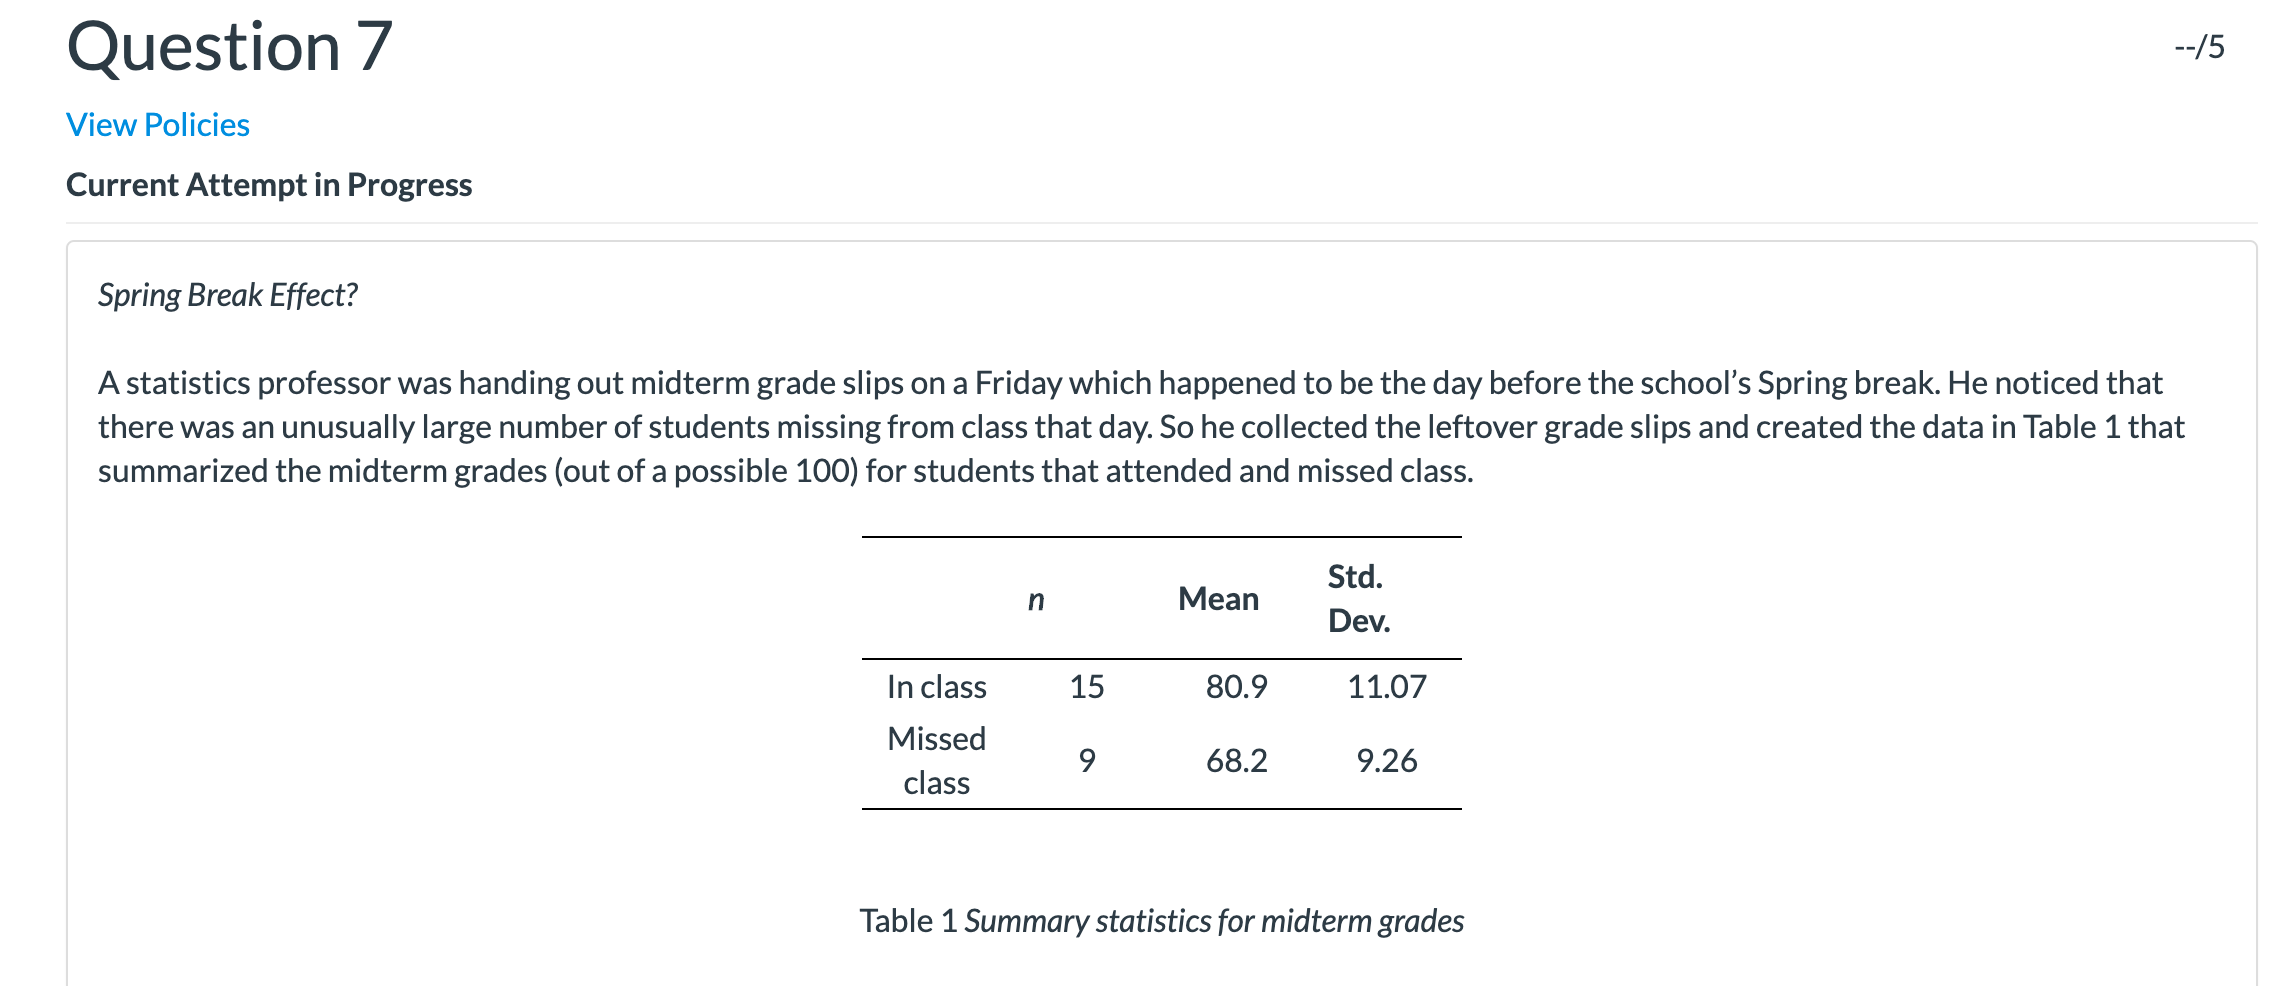Click the Table 1 caption text
The image size is (2286, 986).
(x=1161, y=921)
